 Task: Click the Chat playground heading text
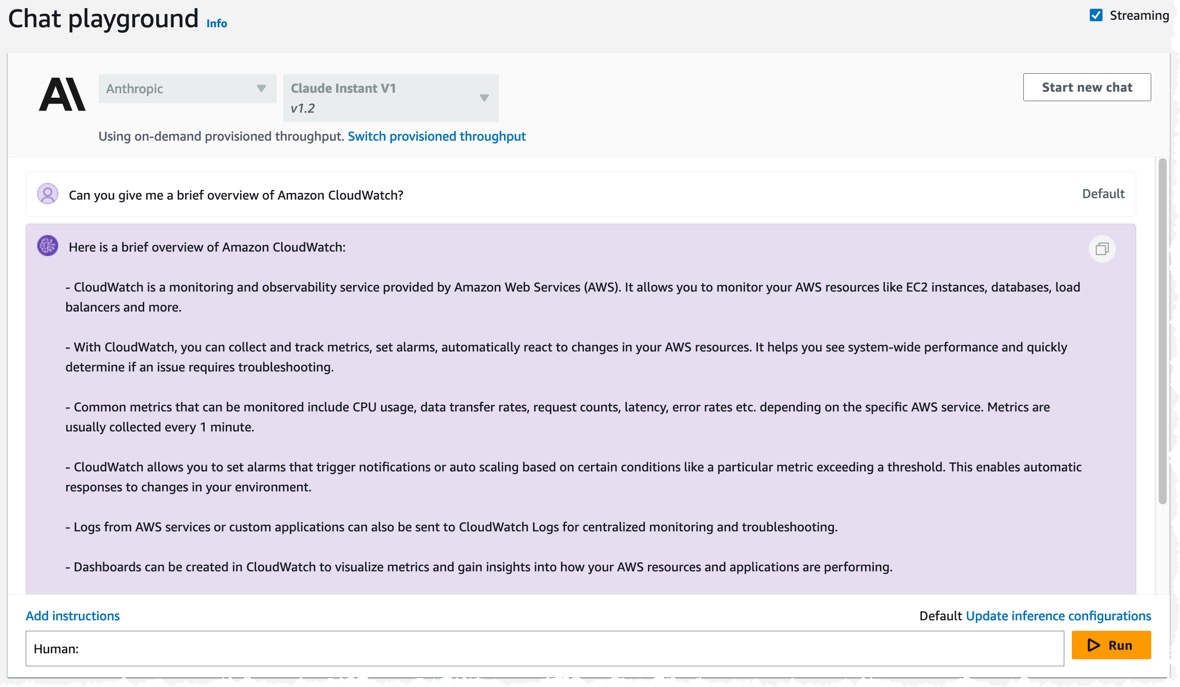(103, 18)
